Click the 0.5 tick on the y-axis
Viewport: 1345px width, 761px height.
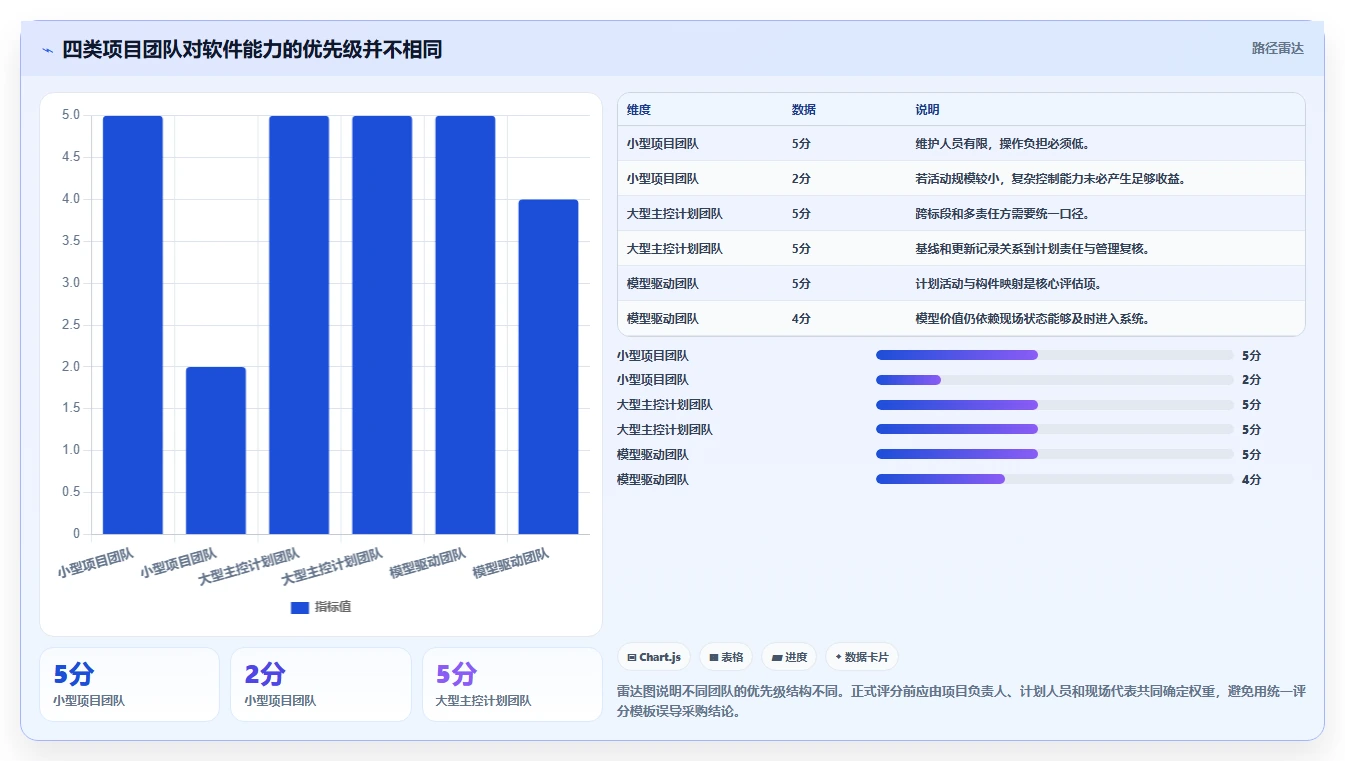click(70, 492)
